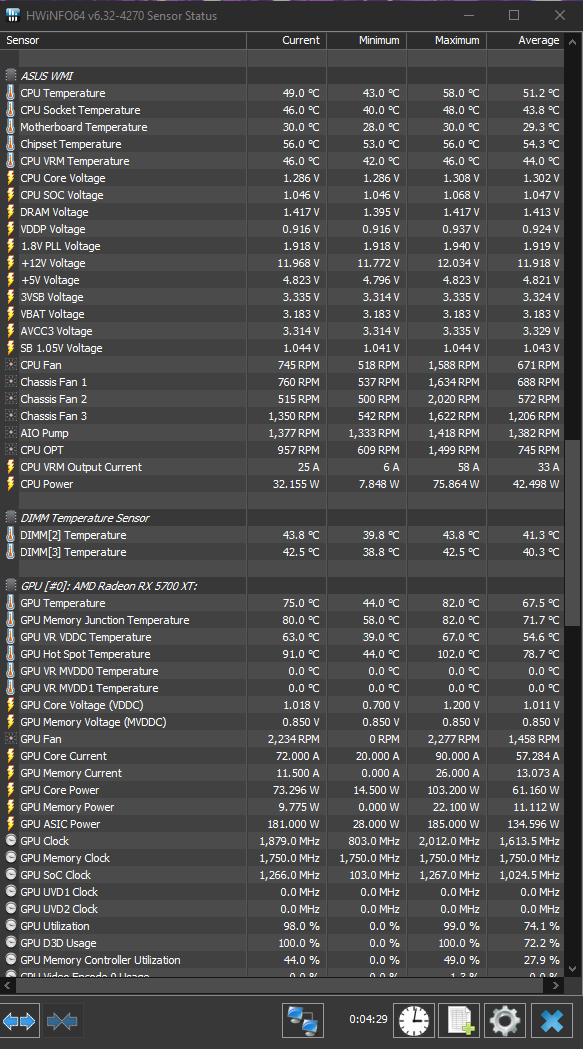The width and height of the screenshot is (583, 1049).
Task: Click the chip icon next to the GPU [#0] header
Action: pyautogui.click(x=10, y=585)
